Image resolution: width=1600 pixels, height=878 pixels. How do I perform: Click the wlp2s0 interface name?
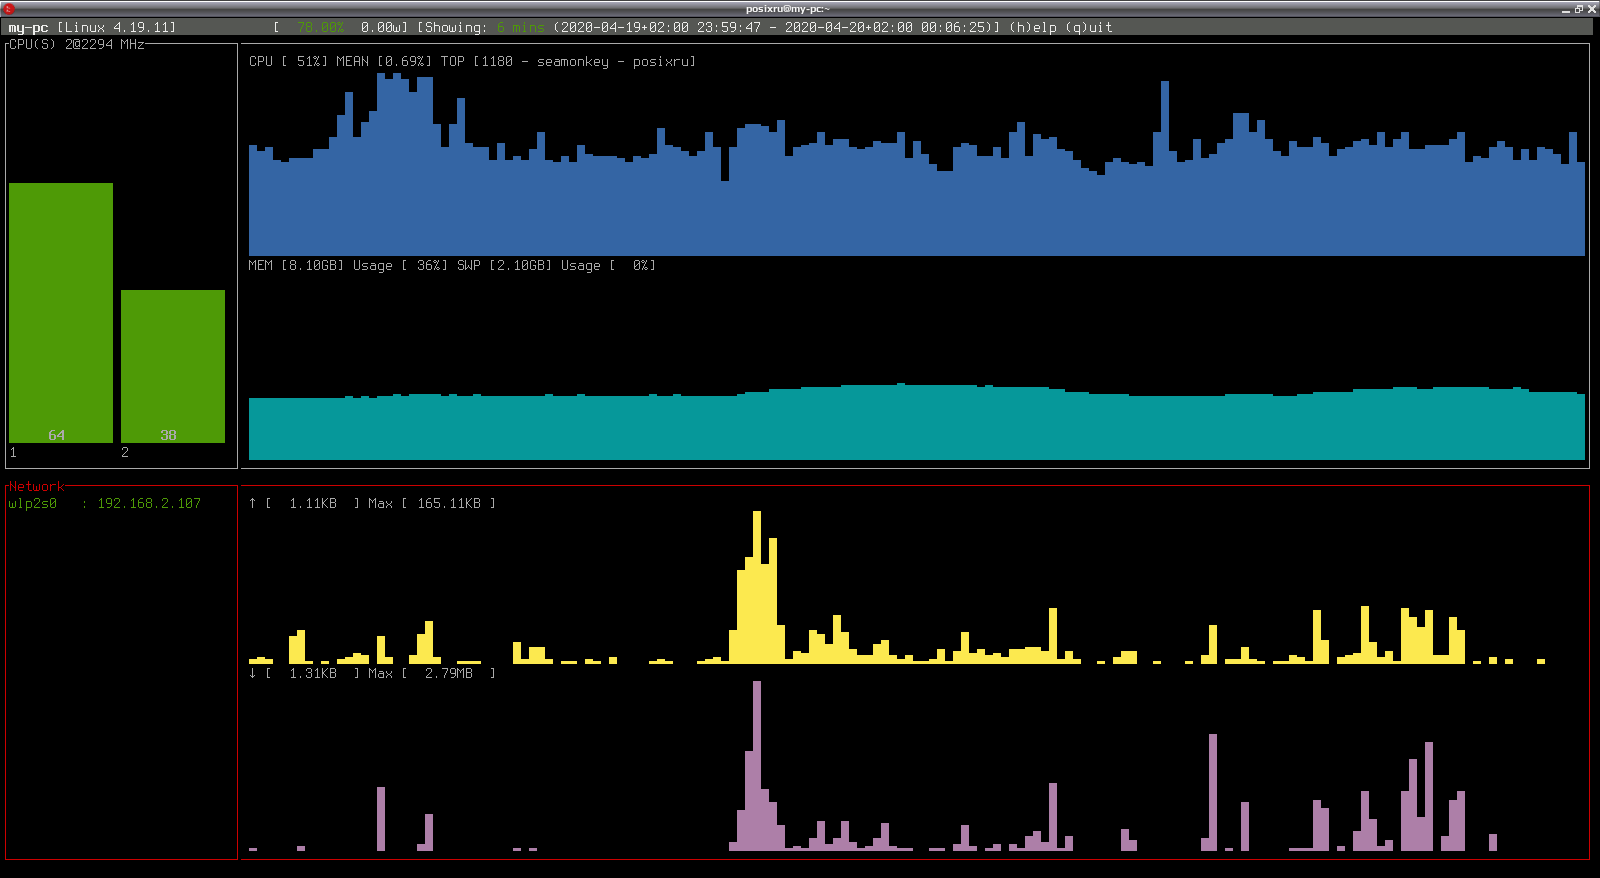pos(32,503)
